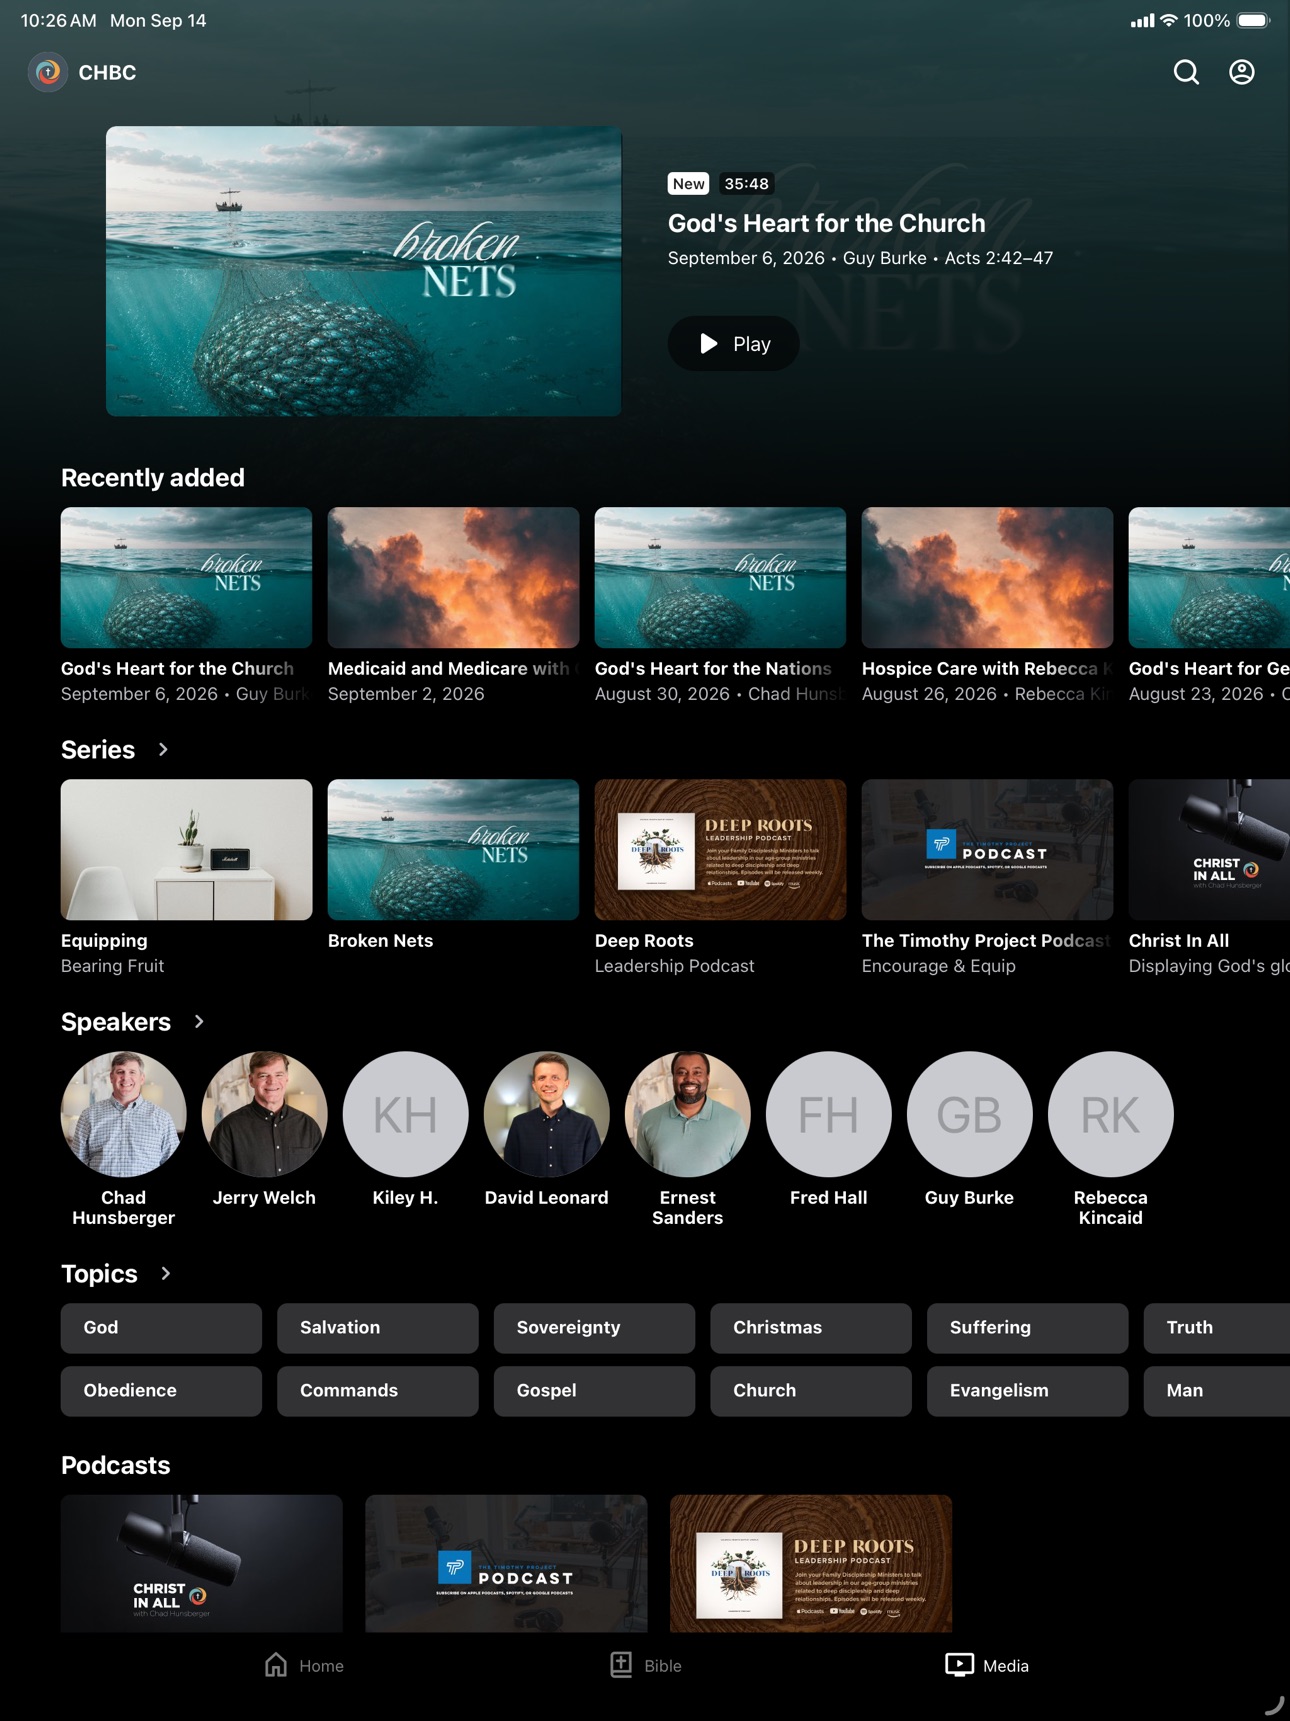Image resolution: width=1290 pixels, height=1721 pixels.
Task: Play God's Heart for the Church
Action: pyautogui.click(x=733, y=344)
